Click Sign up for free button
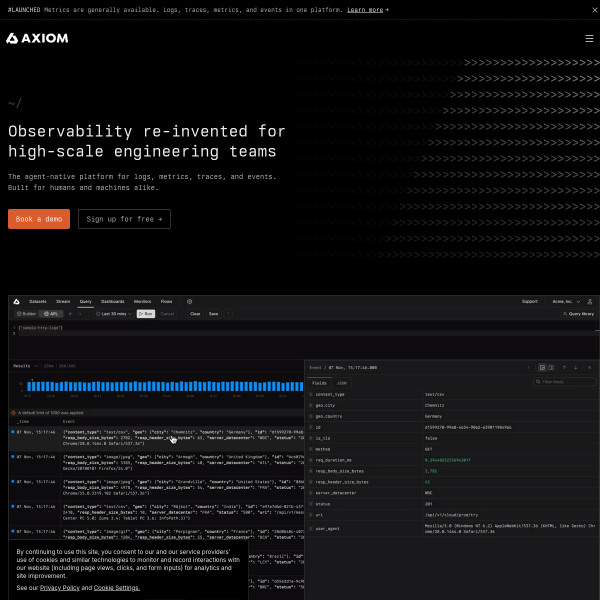The width and height of the screenshot is (600, 600). [124, 219]
